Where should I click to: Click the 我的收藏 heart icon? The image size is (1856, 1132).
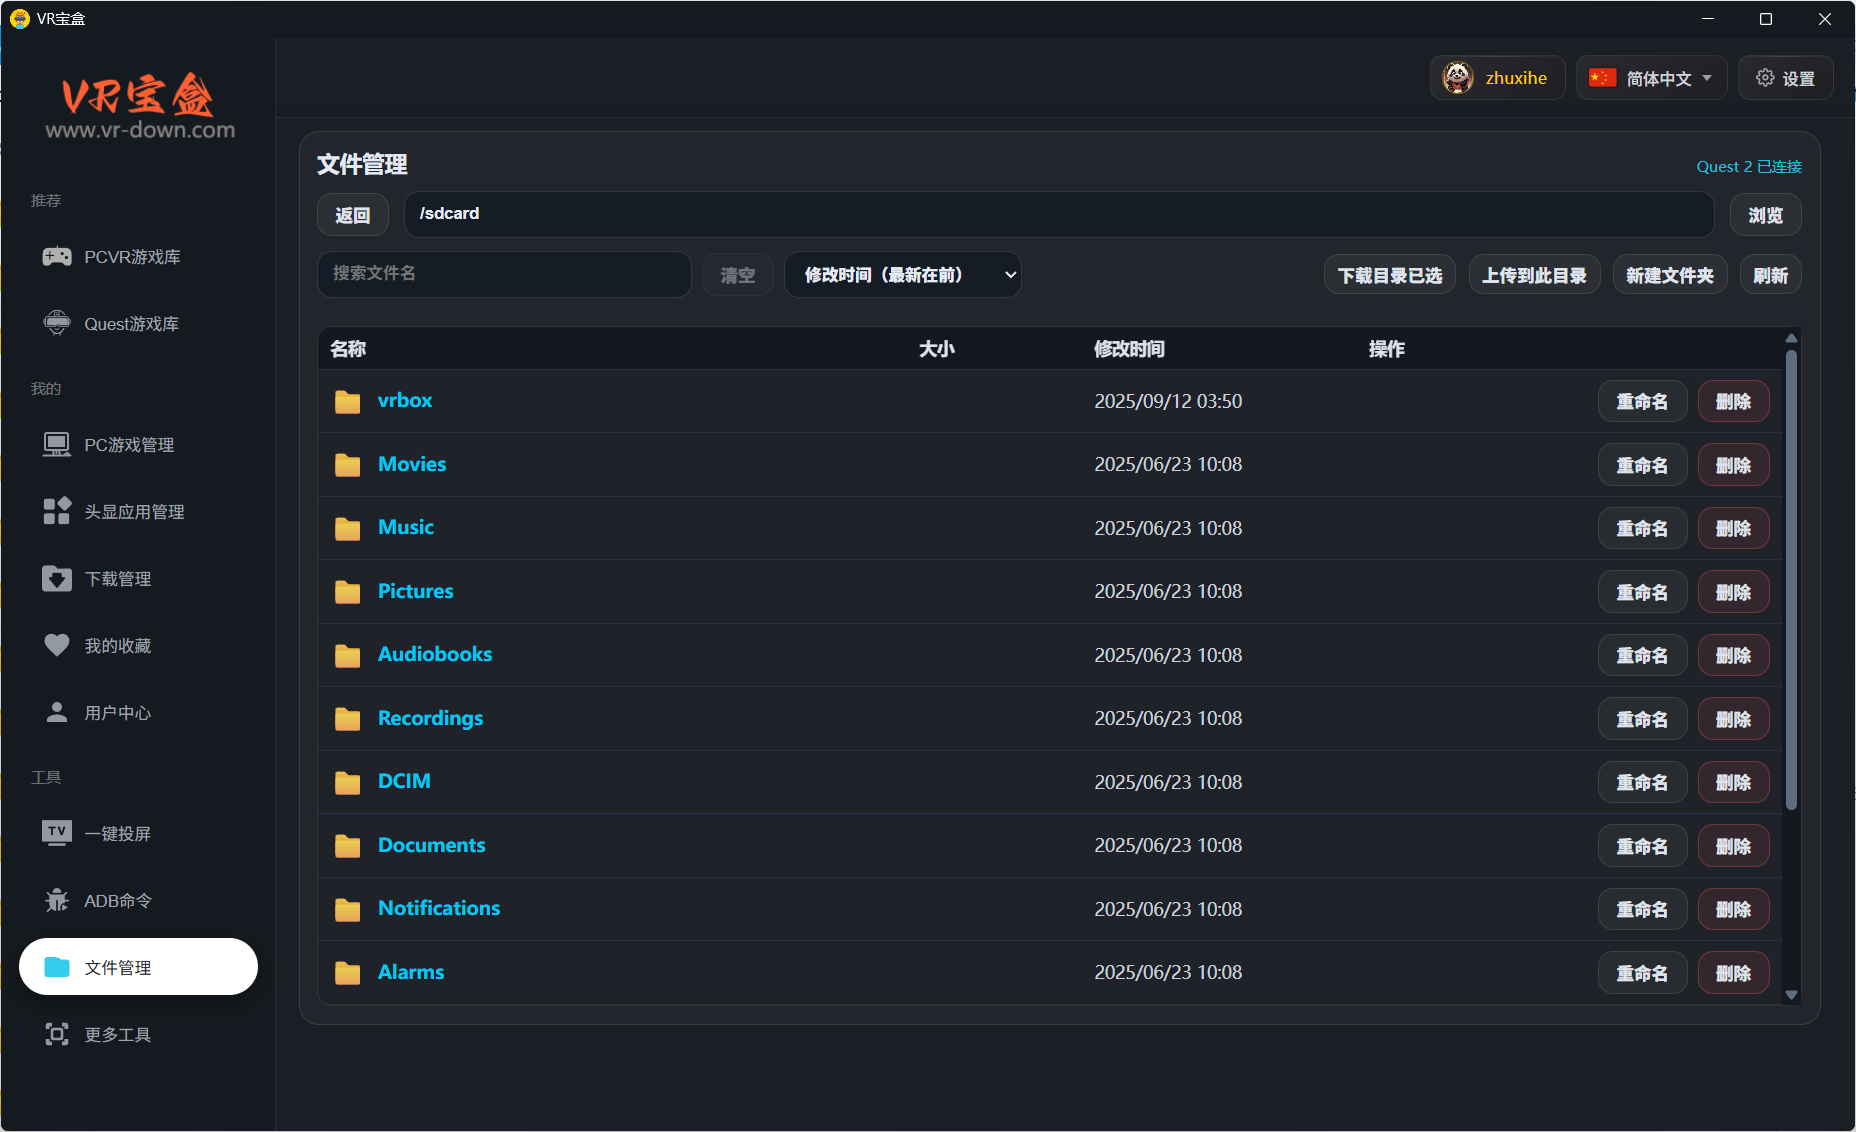point(57,645)
